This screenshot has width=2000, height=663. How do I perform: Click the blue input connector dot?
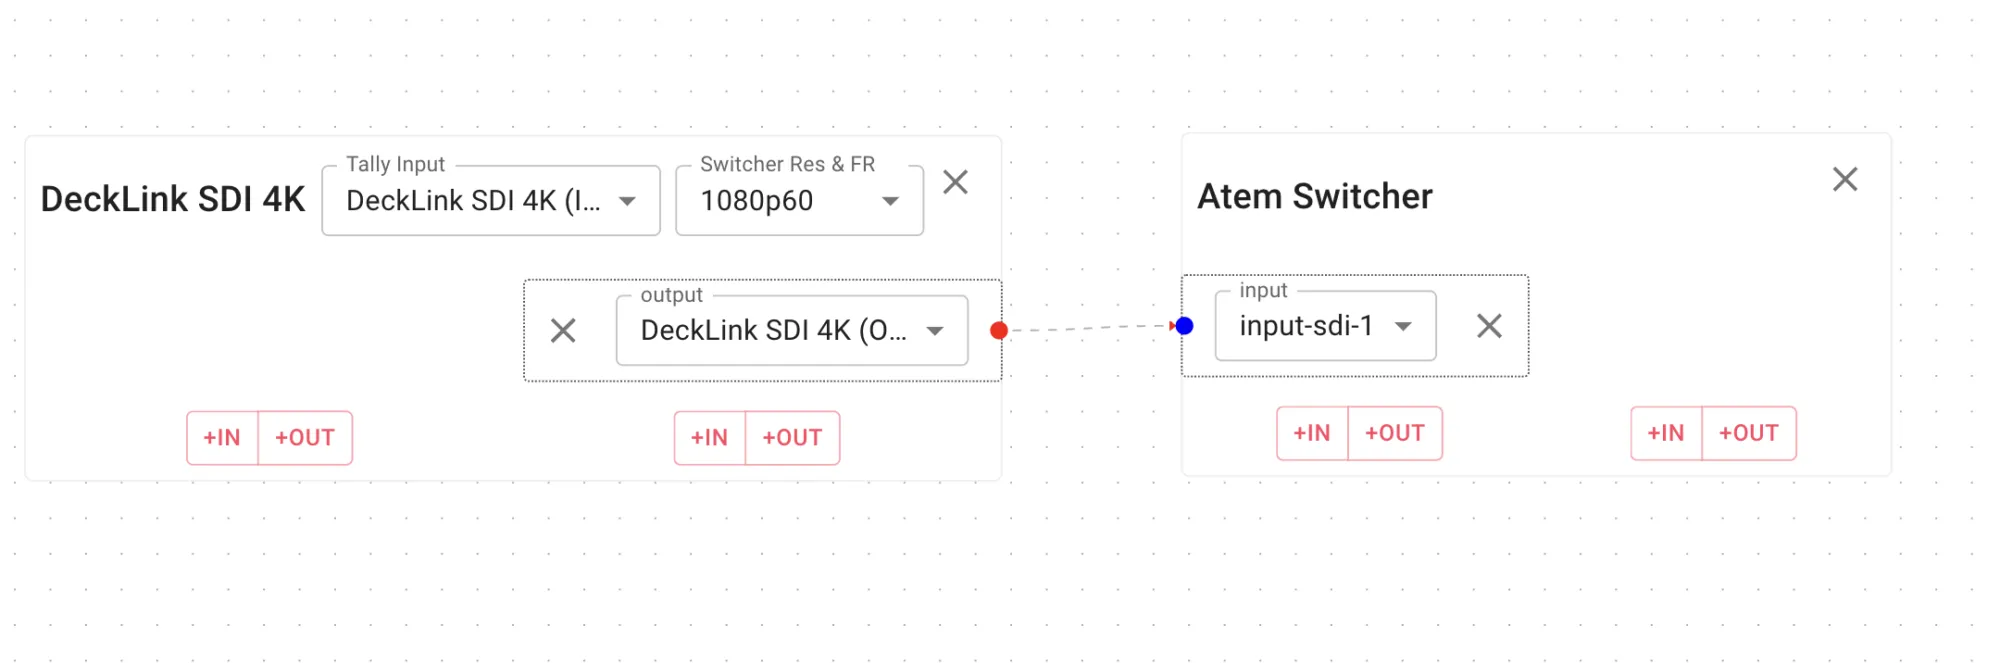pos(1184,325)
